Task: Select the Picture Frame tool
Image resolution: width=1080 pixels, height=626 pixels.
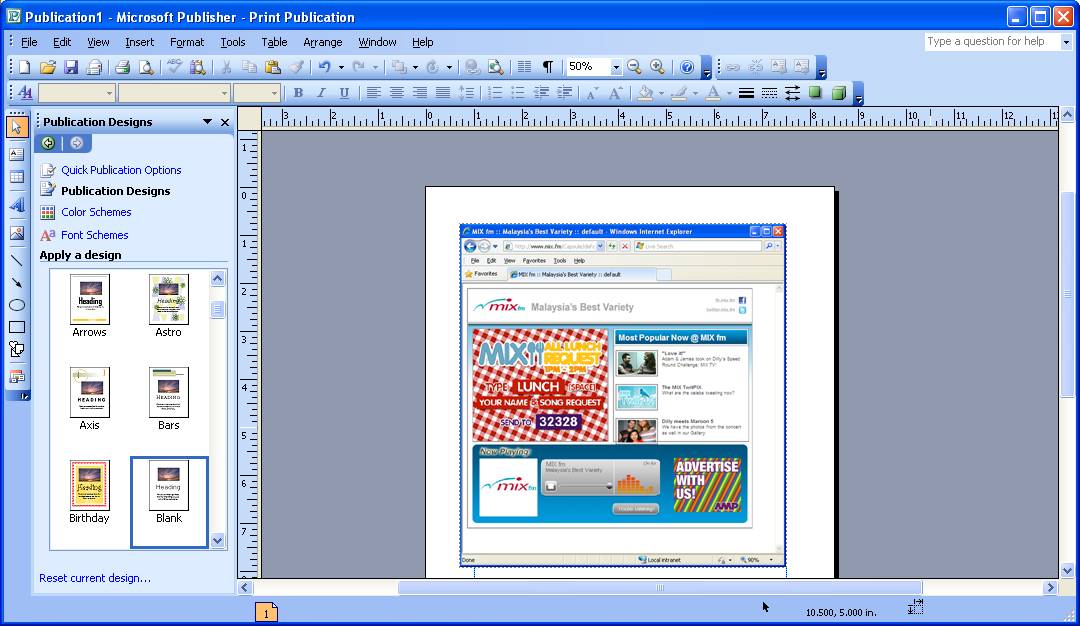Action: click(x=17, y=233)
